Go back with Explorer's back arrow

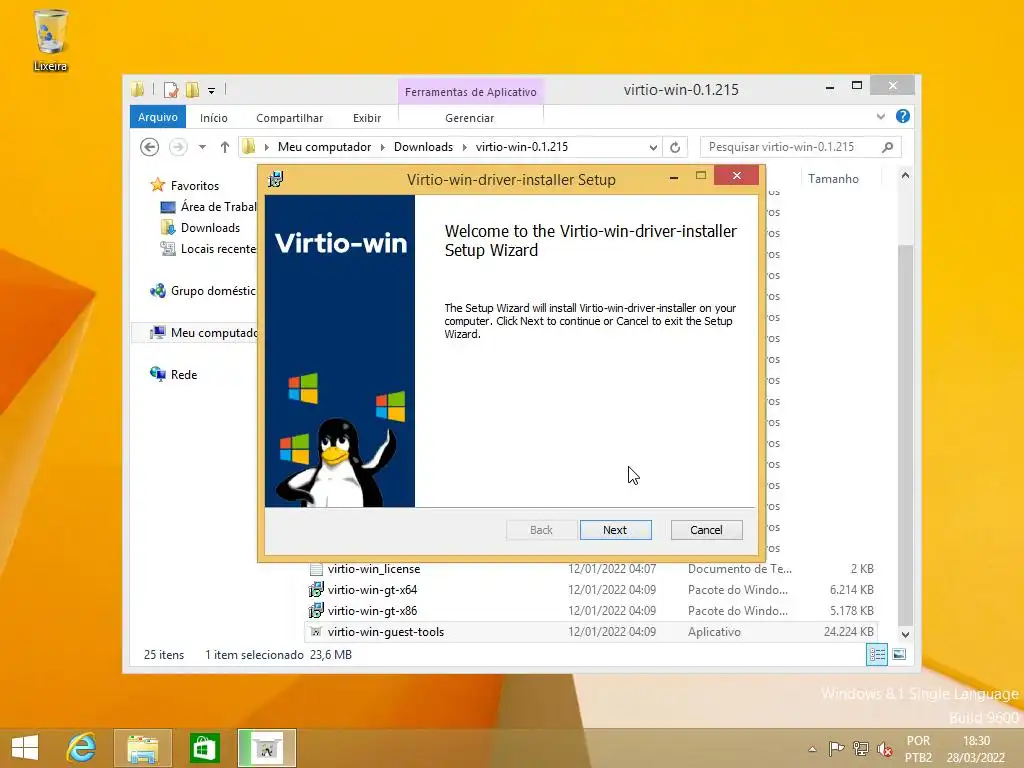click(149, 147)
